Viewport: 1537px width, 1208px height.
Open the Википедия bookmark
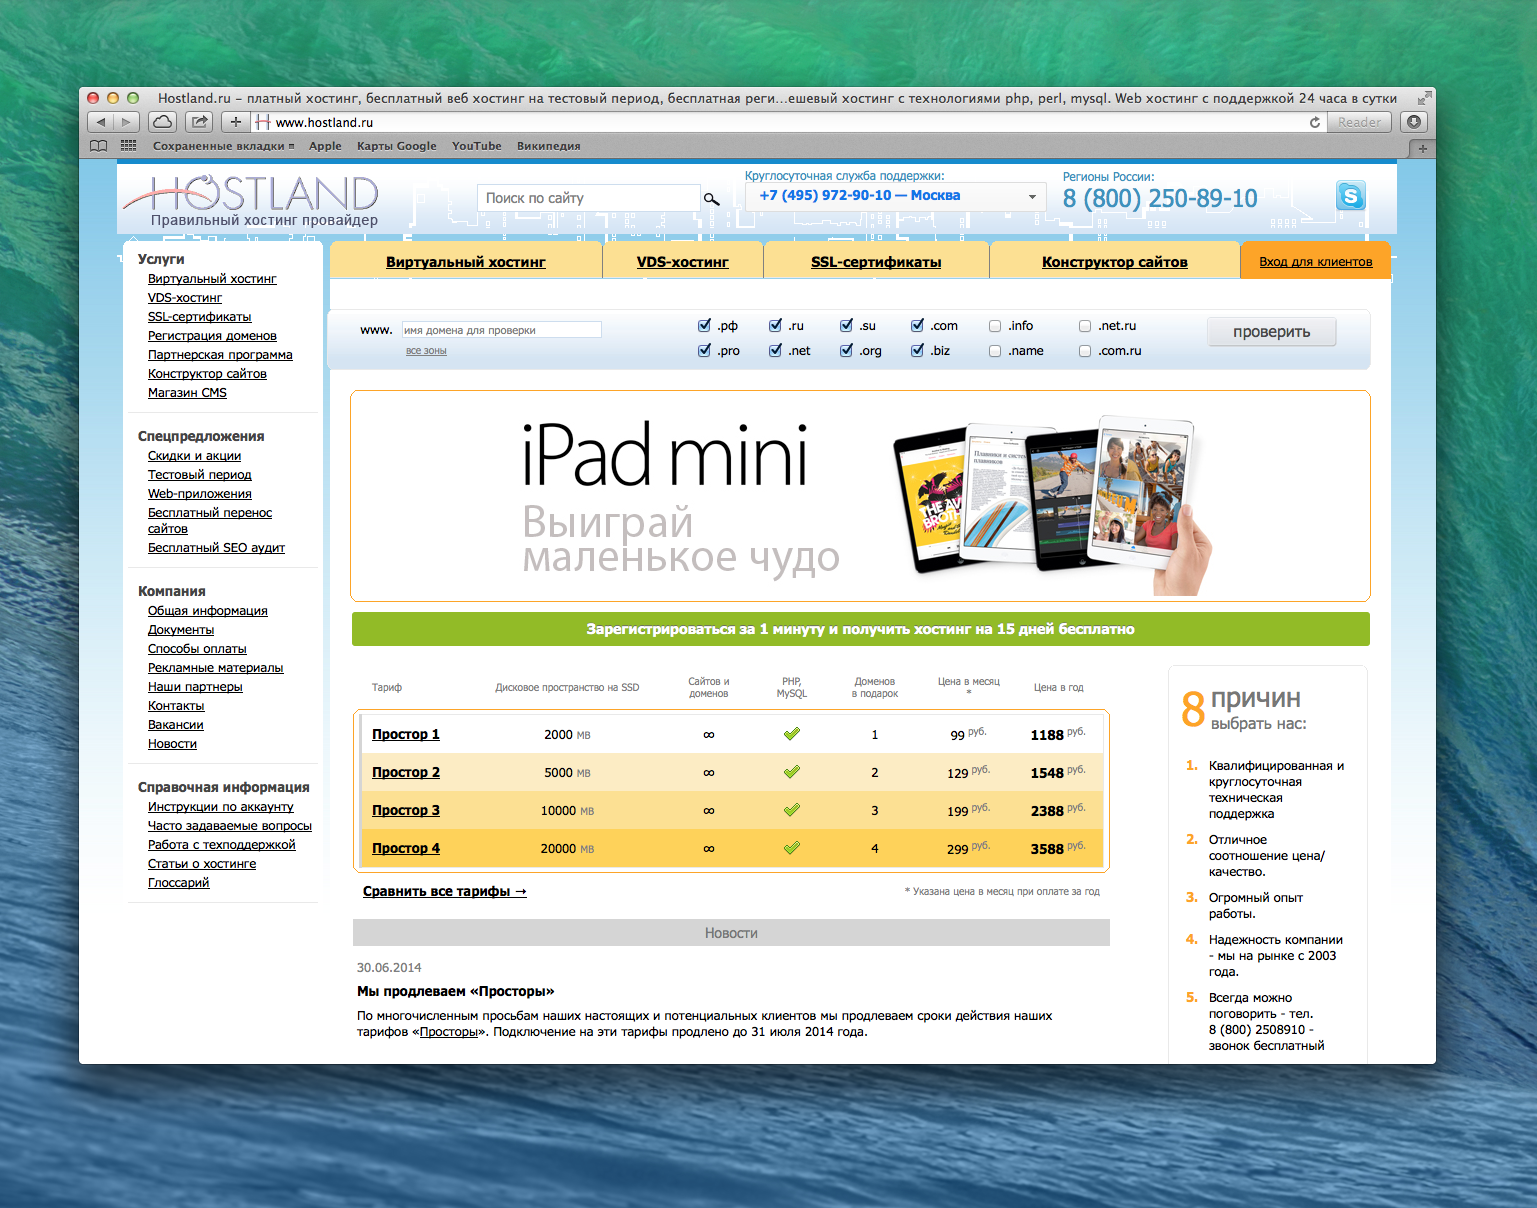549,146
